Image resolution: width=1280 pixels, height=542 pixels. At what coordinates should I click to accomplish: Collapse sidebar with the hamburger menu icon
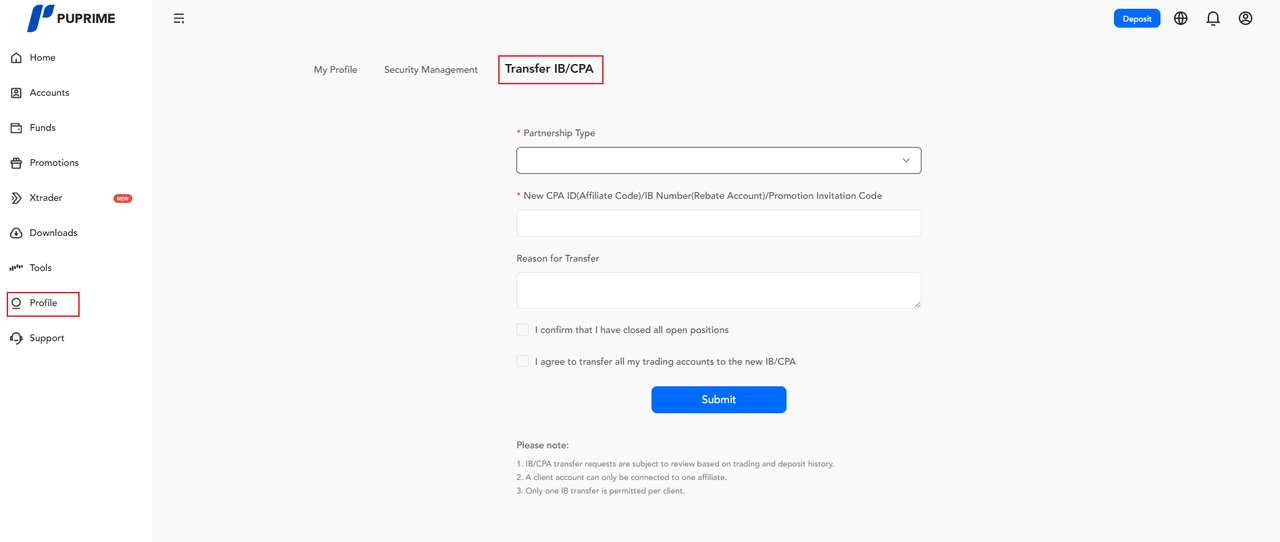coord(179,18)
